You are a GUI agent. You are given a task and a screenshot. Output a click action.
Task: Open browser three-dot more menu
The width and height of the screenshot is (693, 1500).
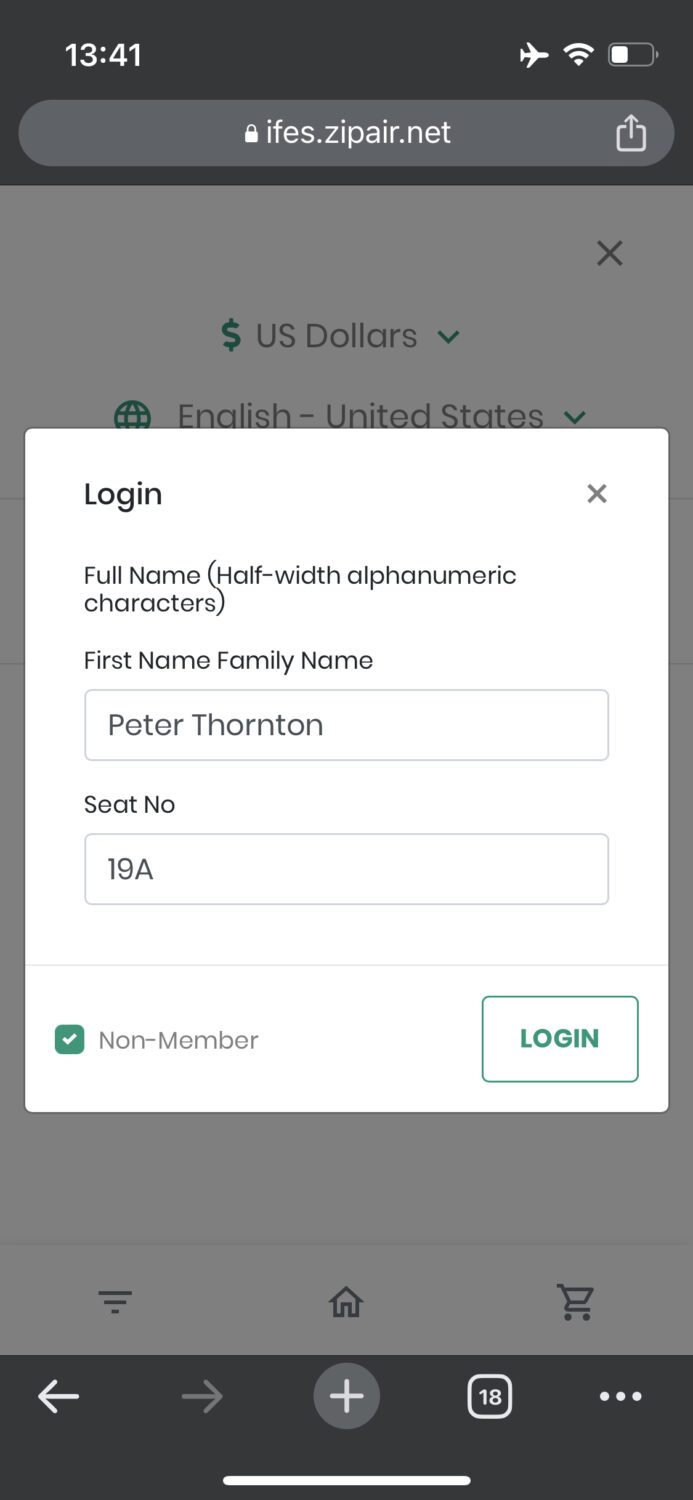[x=620, y=1396]
